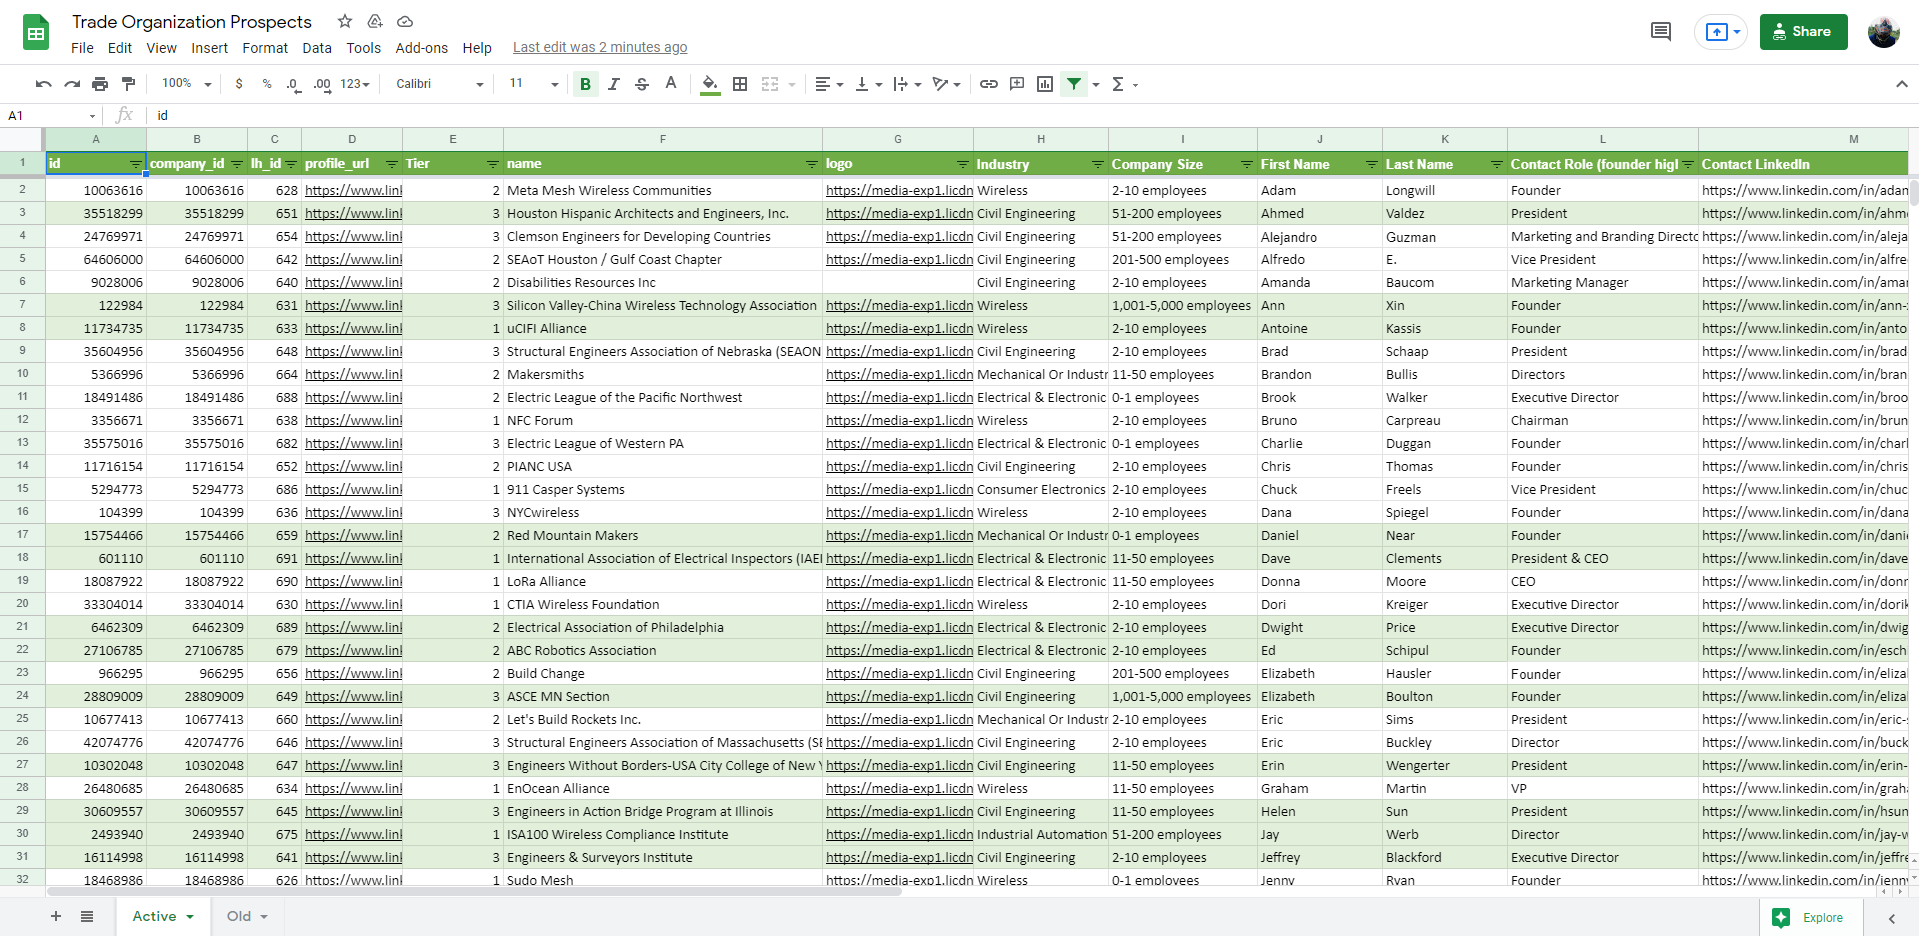Screen dimensions: 1919x936
Task: Open the last edit history link
Action: click(x=600, y=47)
